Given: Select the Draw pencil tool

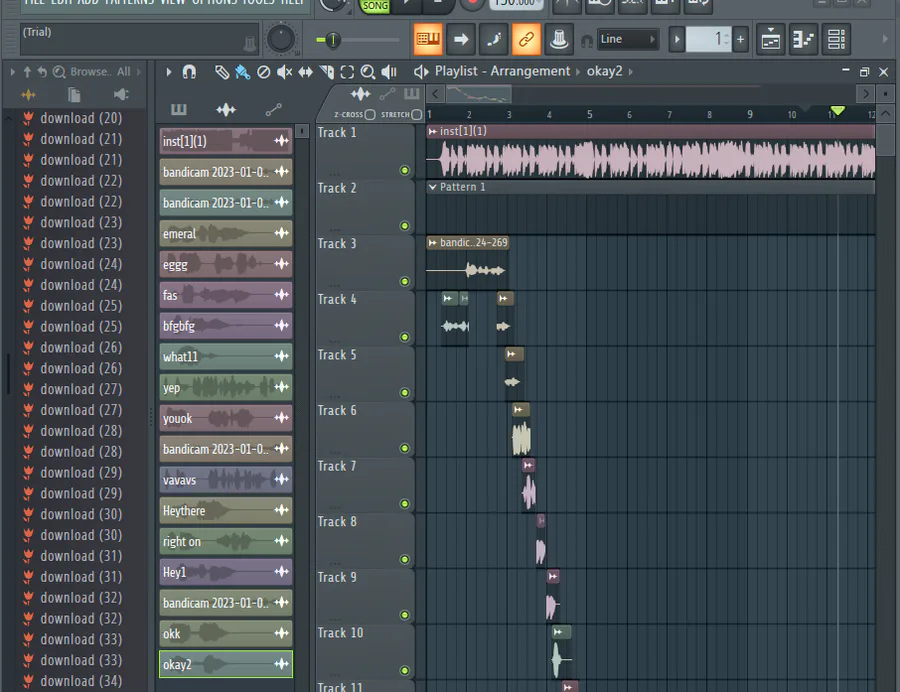Looking at the screenshot, I should 222,72.
